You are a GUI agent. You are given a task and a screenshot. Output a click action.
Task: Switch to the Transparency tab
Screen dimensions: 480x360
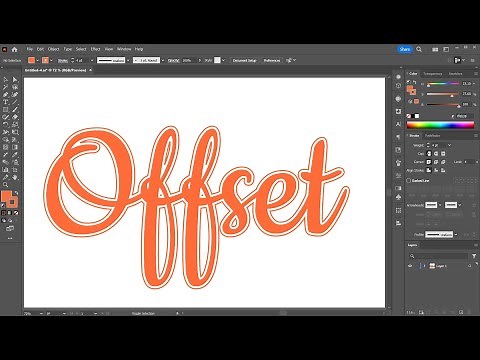pyautogui.click(x=433, y=74)
